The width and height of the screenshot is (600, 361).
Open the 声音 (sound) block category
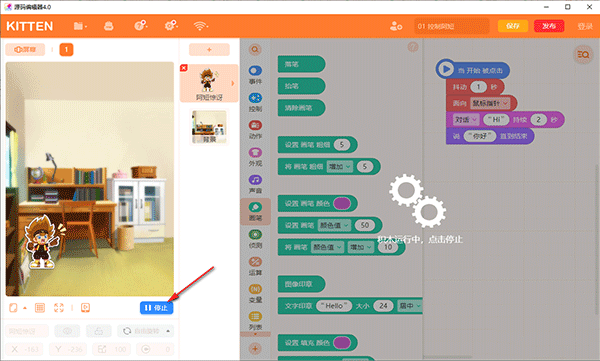tap(255, 184)
